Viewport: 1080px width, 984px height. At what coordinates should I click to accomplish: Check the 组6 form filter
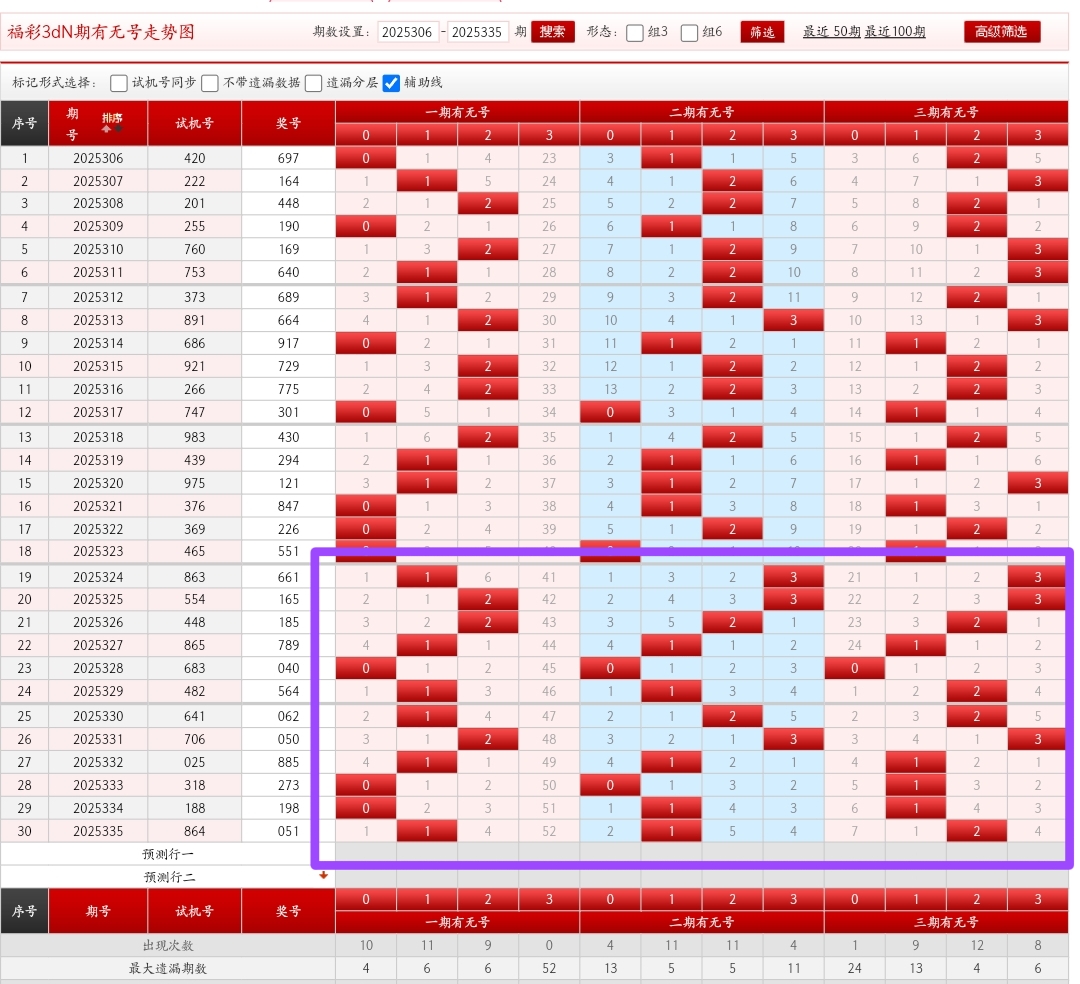click(690, 33)
